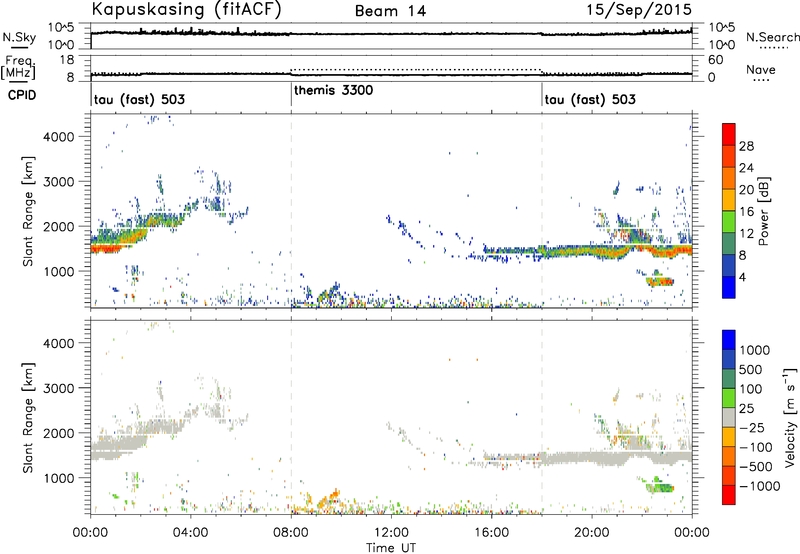Click the -1000 velocity scale value

point(759,486)
